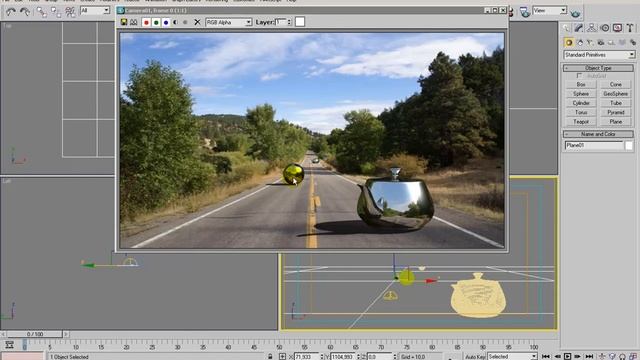The width and height of the screenshot is (640, 360).
Task: Toggle absolute/offset transform type-in mode
Action: point(282,356)
